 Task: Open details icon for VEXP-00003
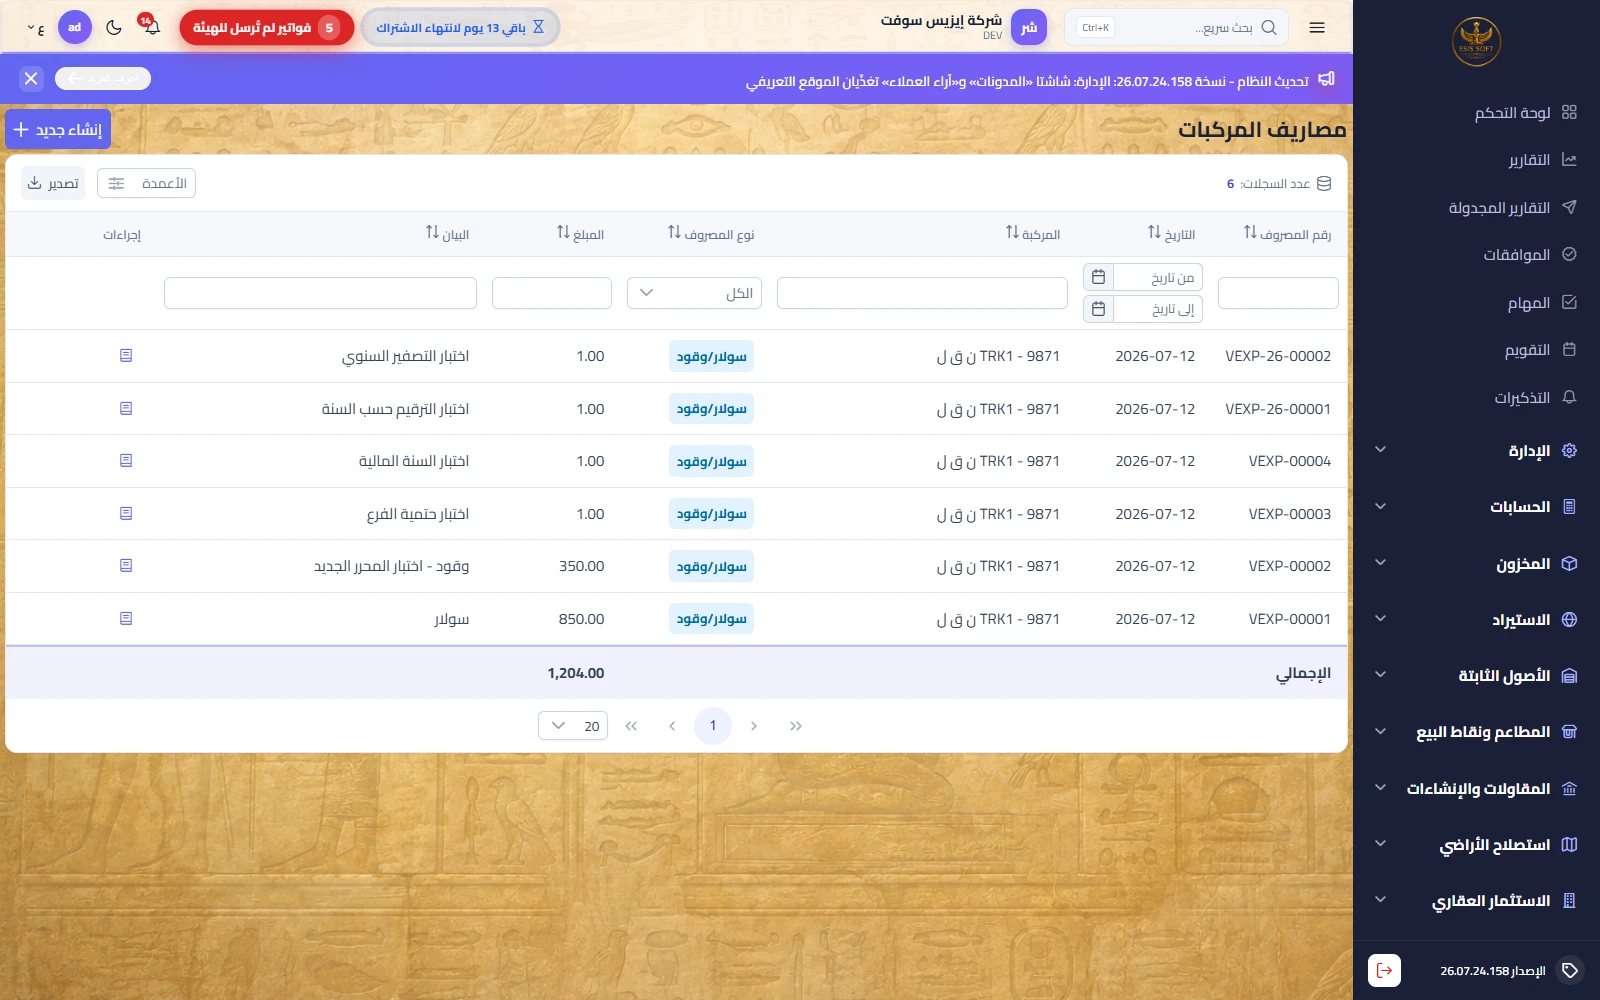(x=126, y=513)
